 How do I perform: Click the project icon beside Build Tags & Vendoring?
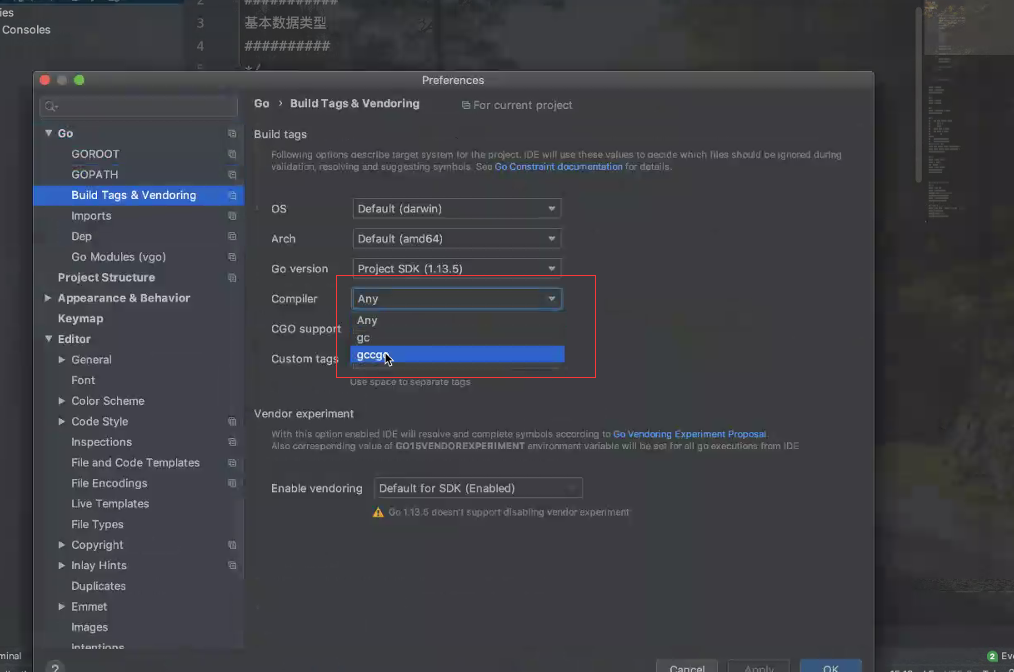click(232, 195)
